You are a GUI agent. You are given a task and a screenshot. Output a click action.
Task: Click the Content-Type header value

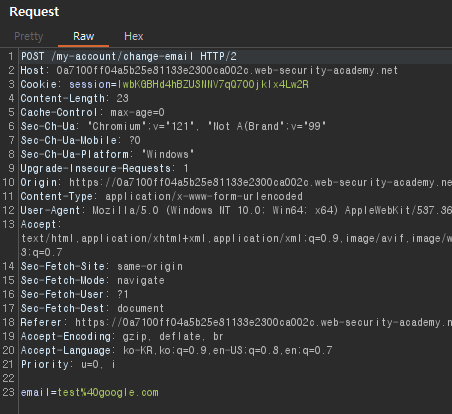(204, 196)
